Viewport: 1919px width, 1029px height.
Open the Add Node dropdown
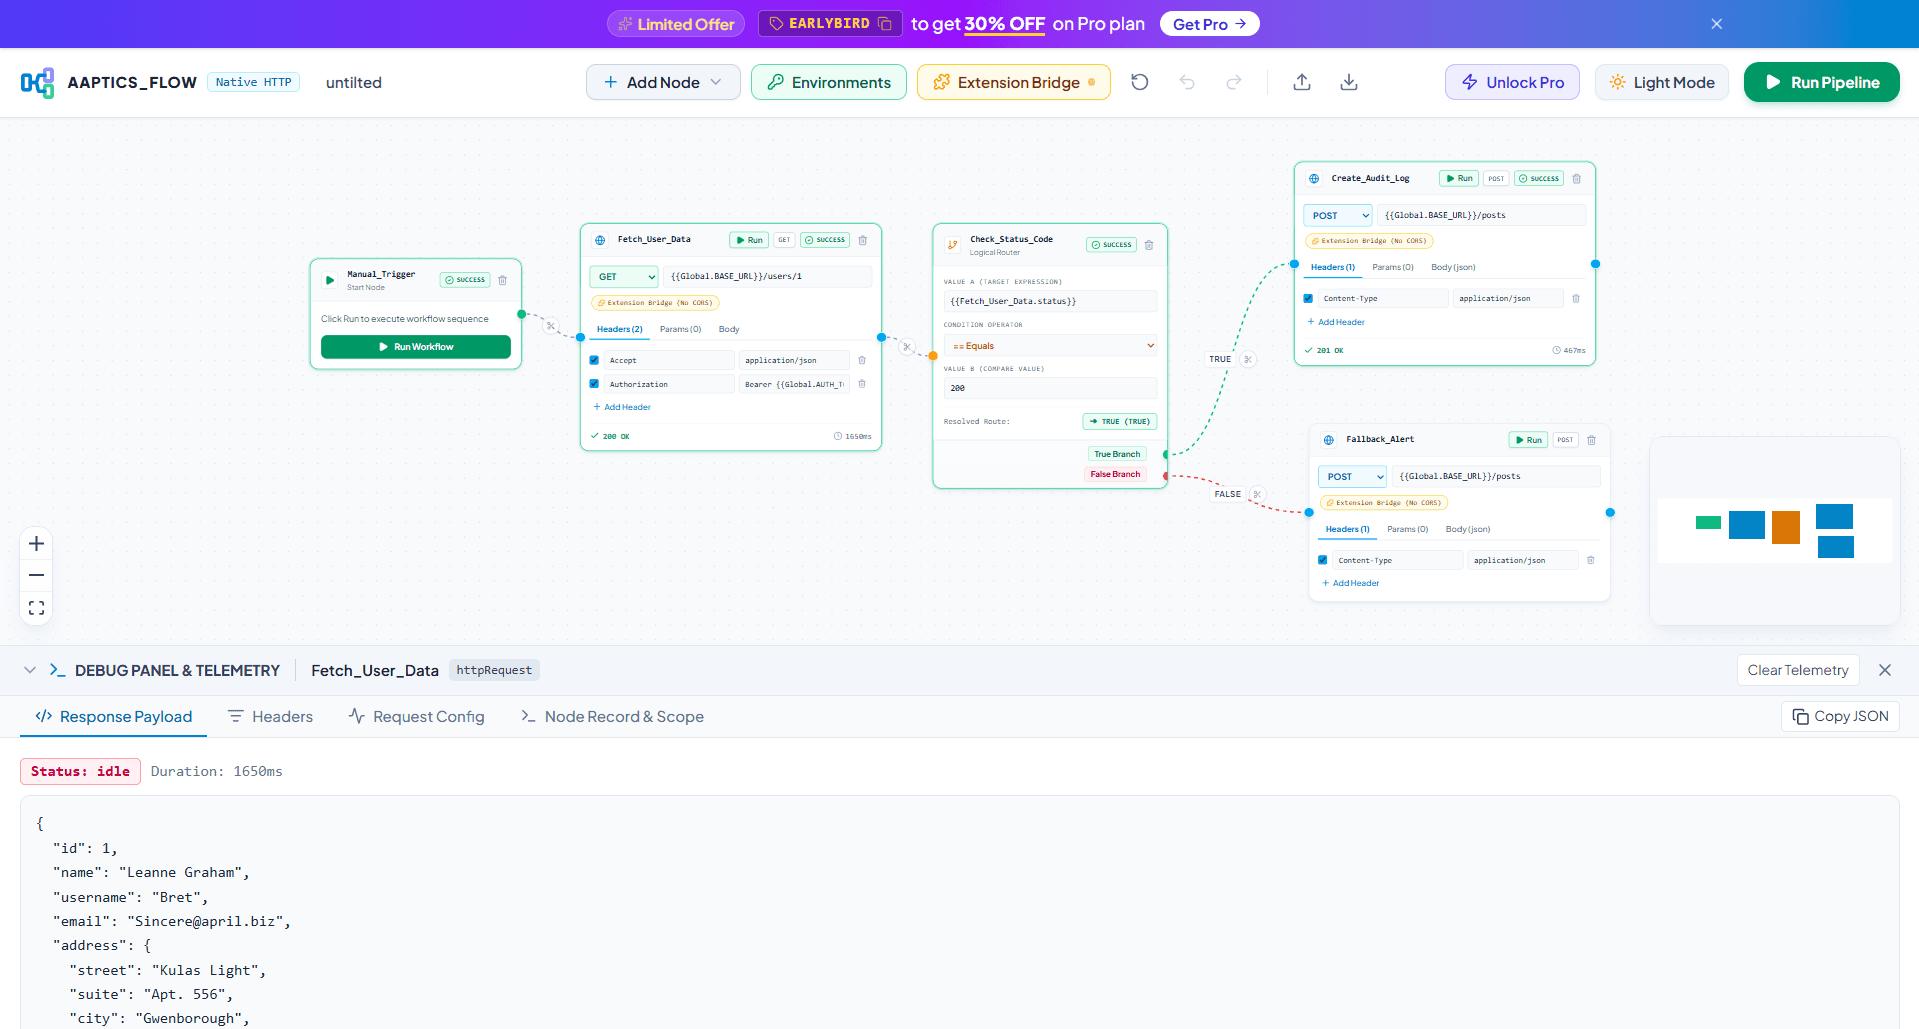pyautogui.click(x=663, y=82)
